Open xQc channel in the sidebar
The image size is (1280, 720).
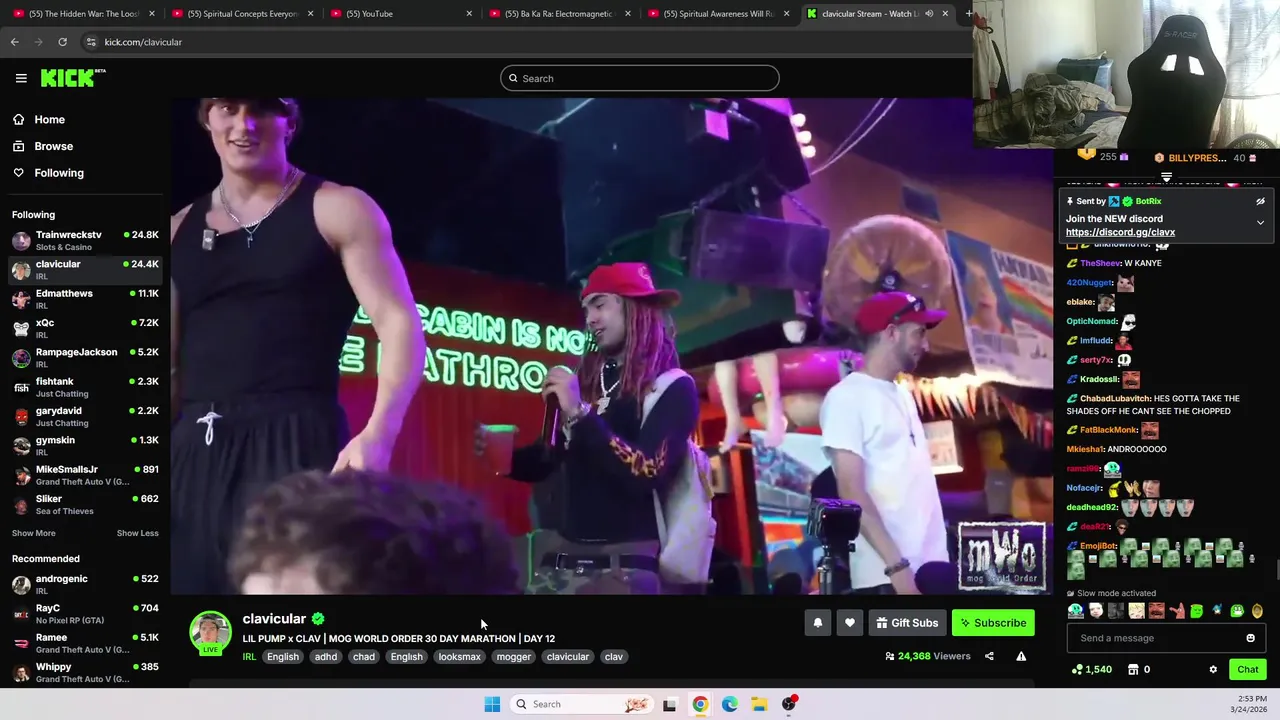[x=85, y=328]
